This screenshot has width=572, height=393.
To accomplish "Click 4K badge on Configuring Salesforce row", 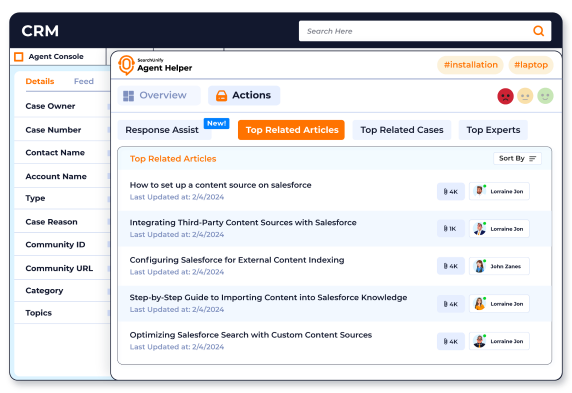I will pyautogui.click(x=451, y=266).
